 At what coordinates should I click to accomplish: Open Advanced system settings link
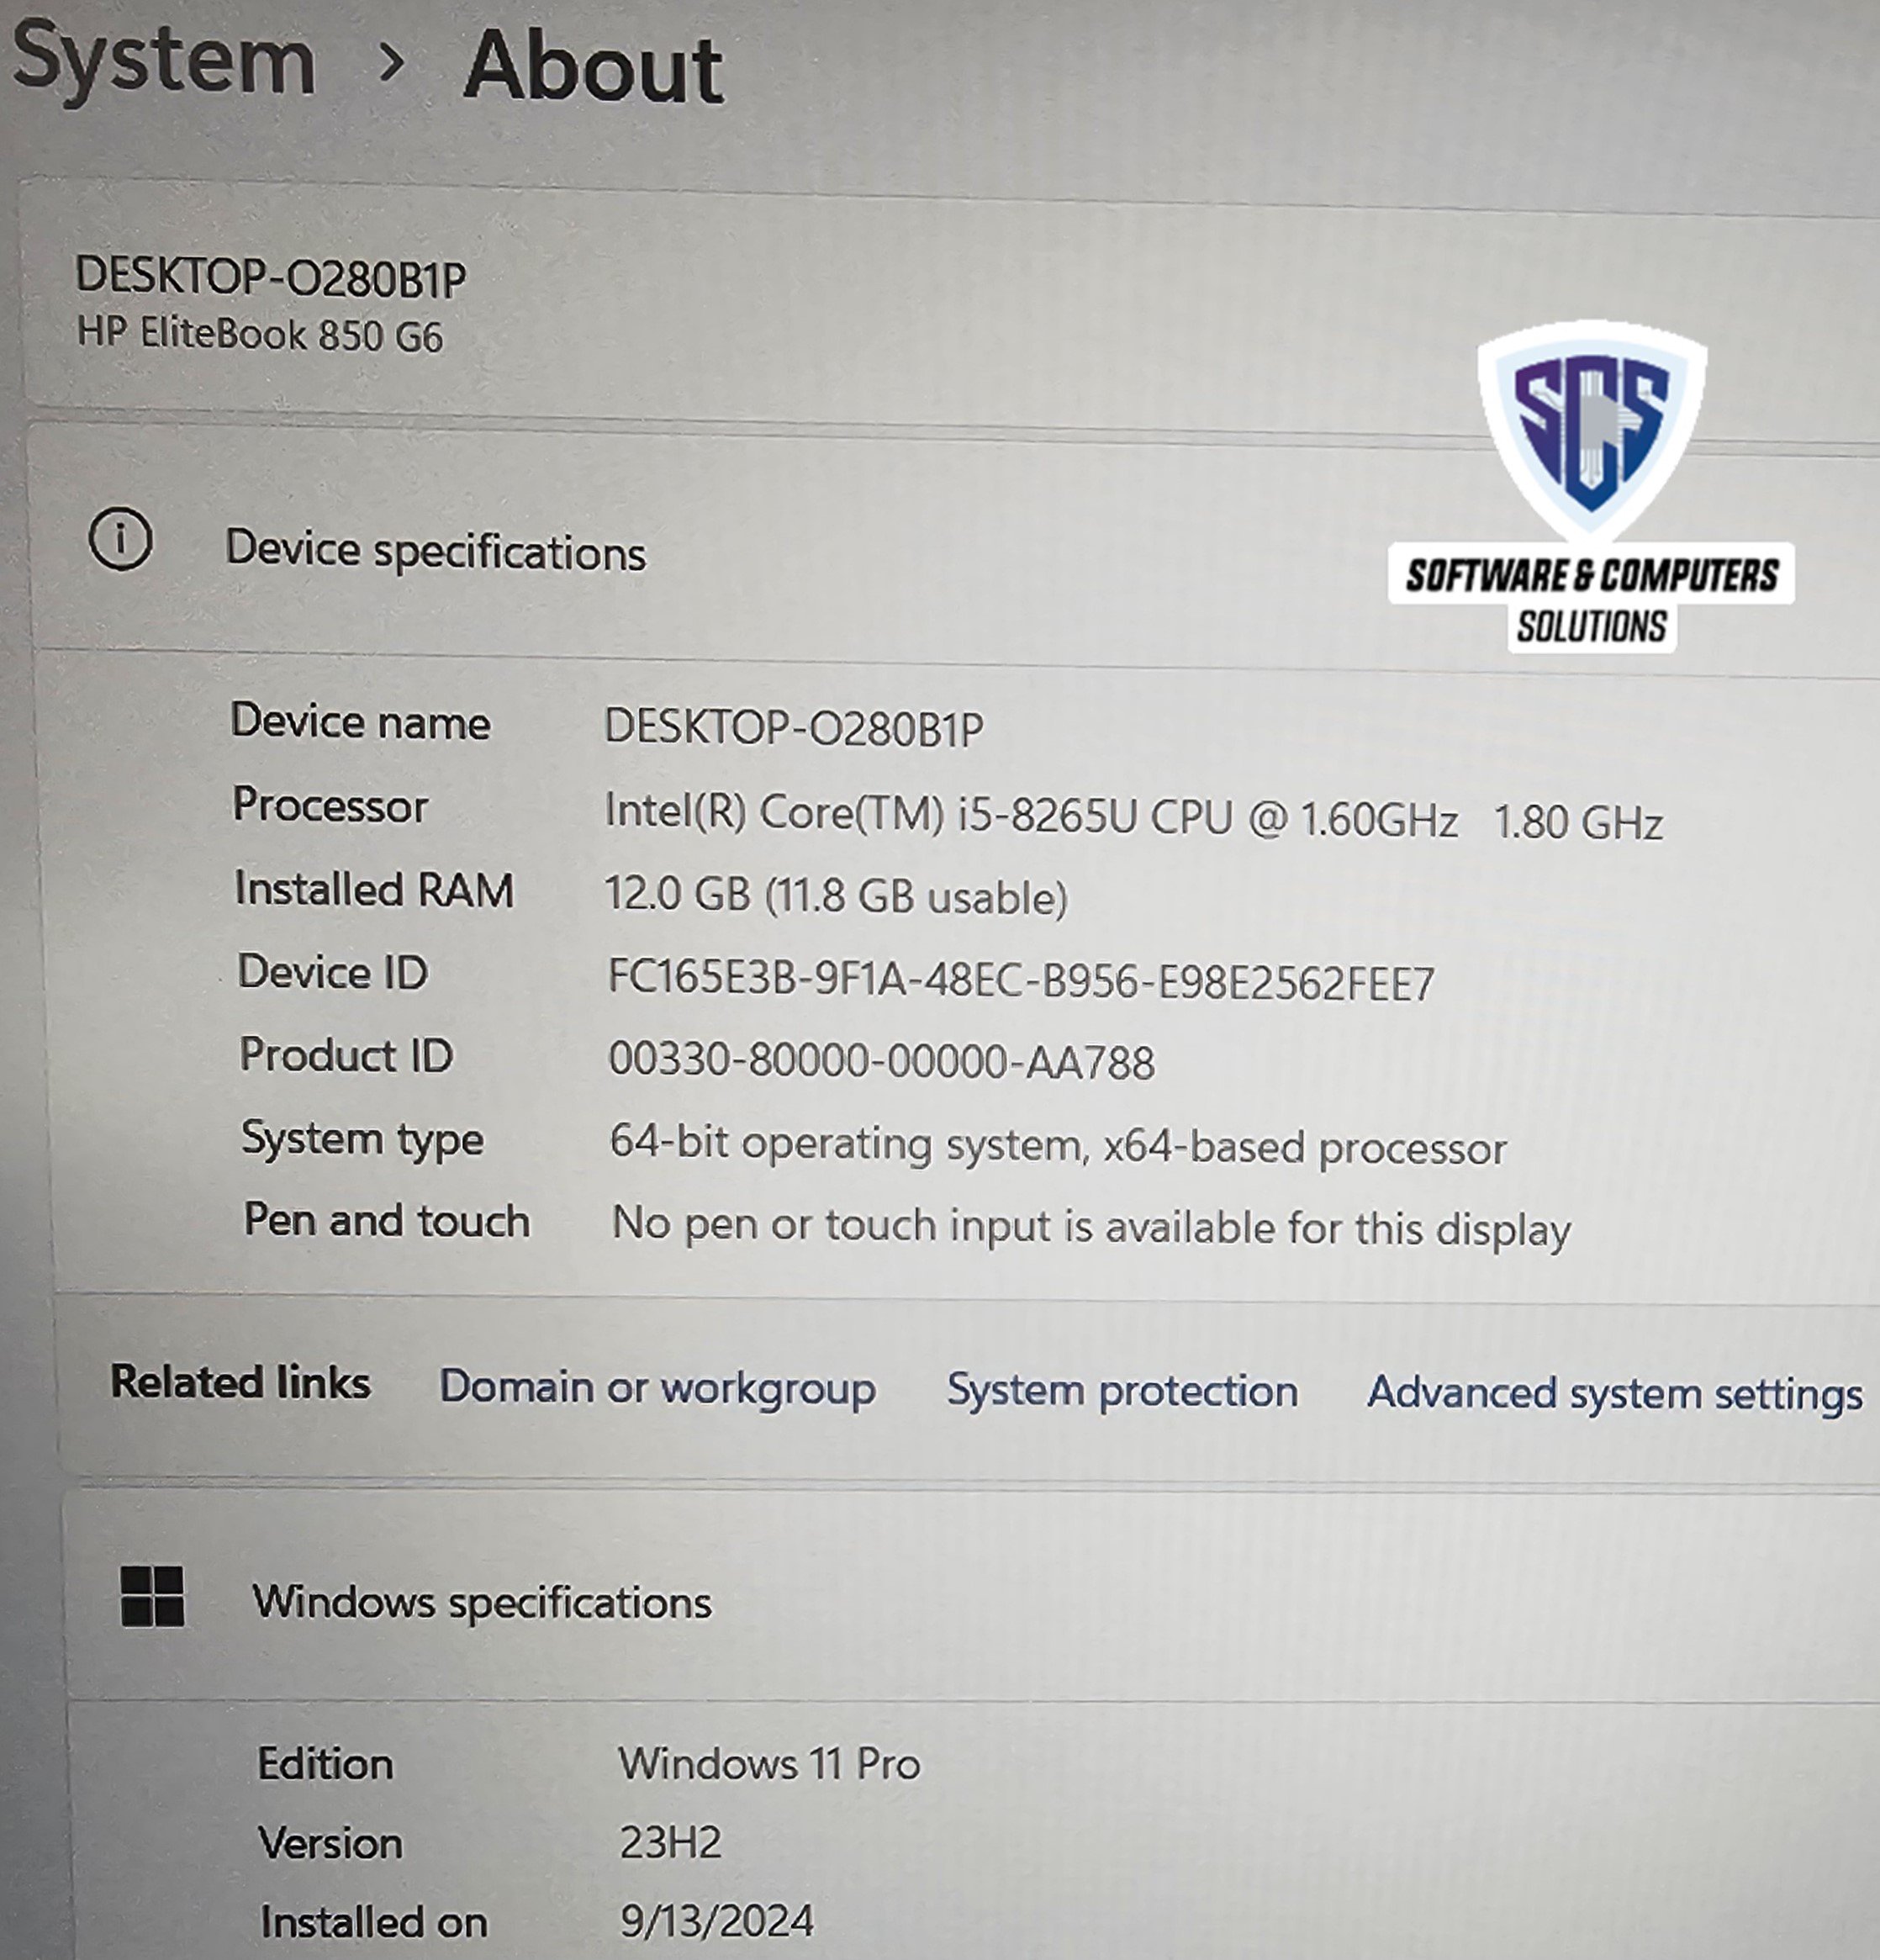coord(1614,1394)
